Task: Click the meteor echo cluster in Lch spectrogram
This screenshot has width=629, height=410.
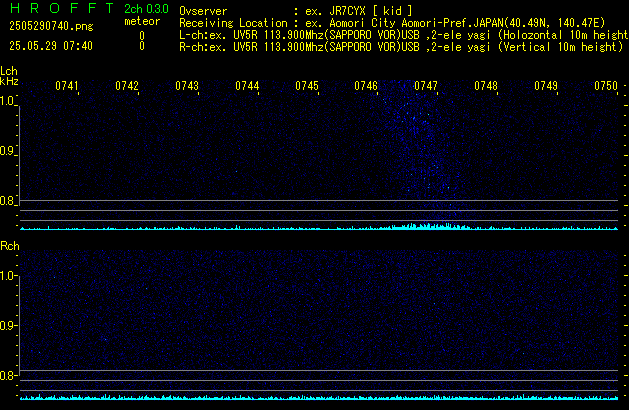Action: pyautogui.click(x=421, y=148)
